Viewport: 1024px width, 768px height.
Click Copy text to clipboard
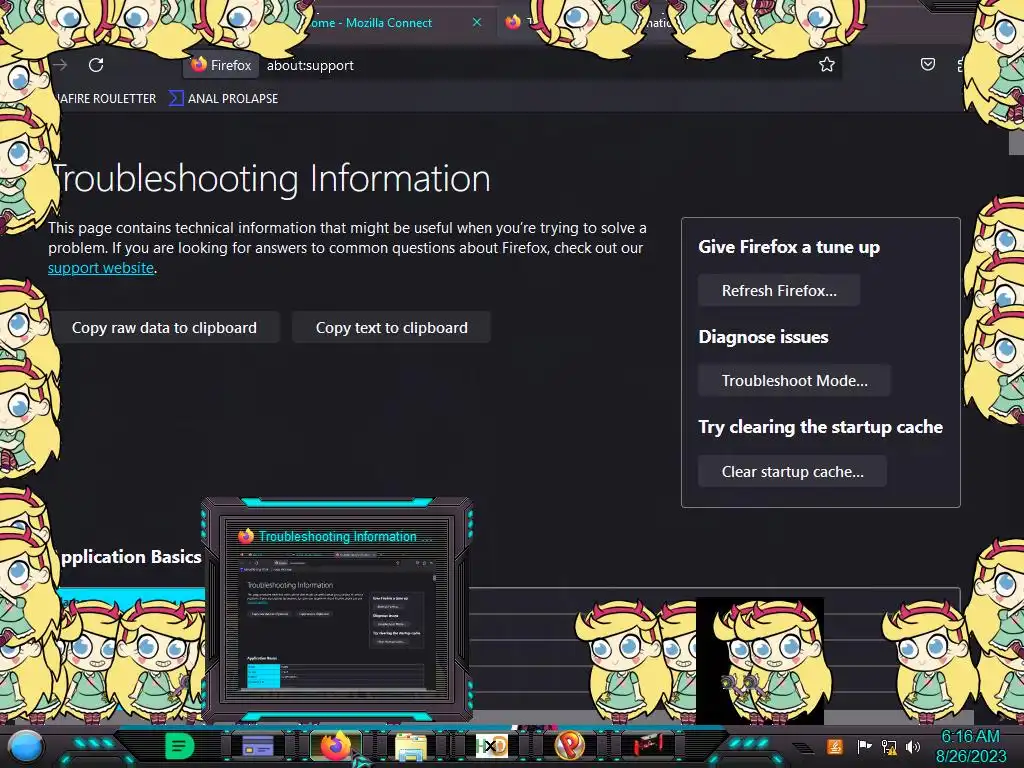click(391, 328)
